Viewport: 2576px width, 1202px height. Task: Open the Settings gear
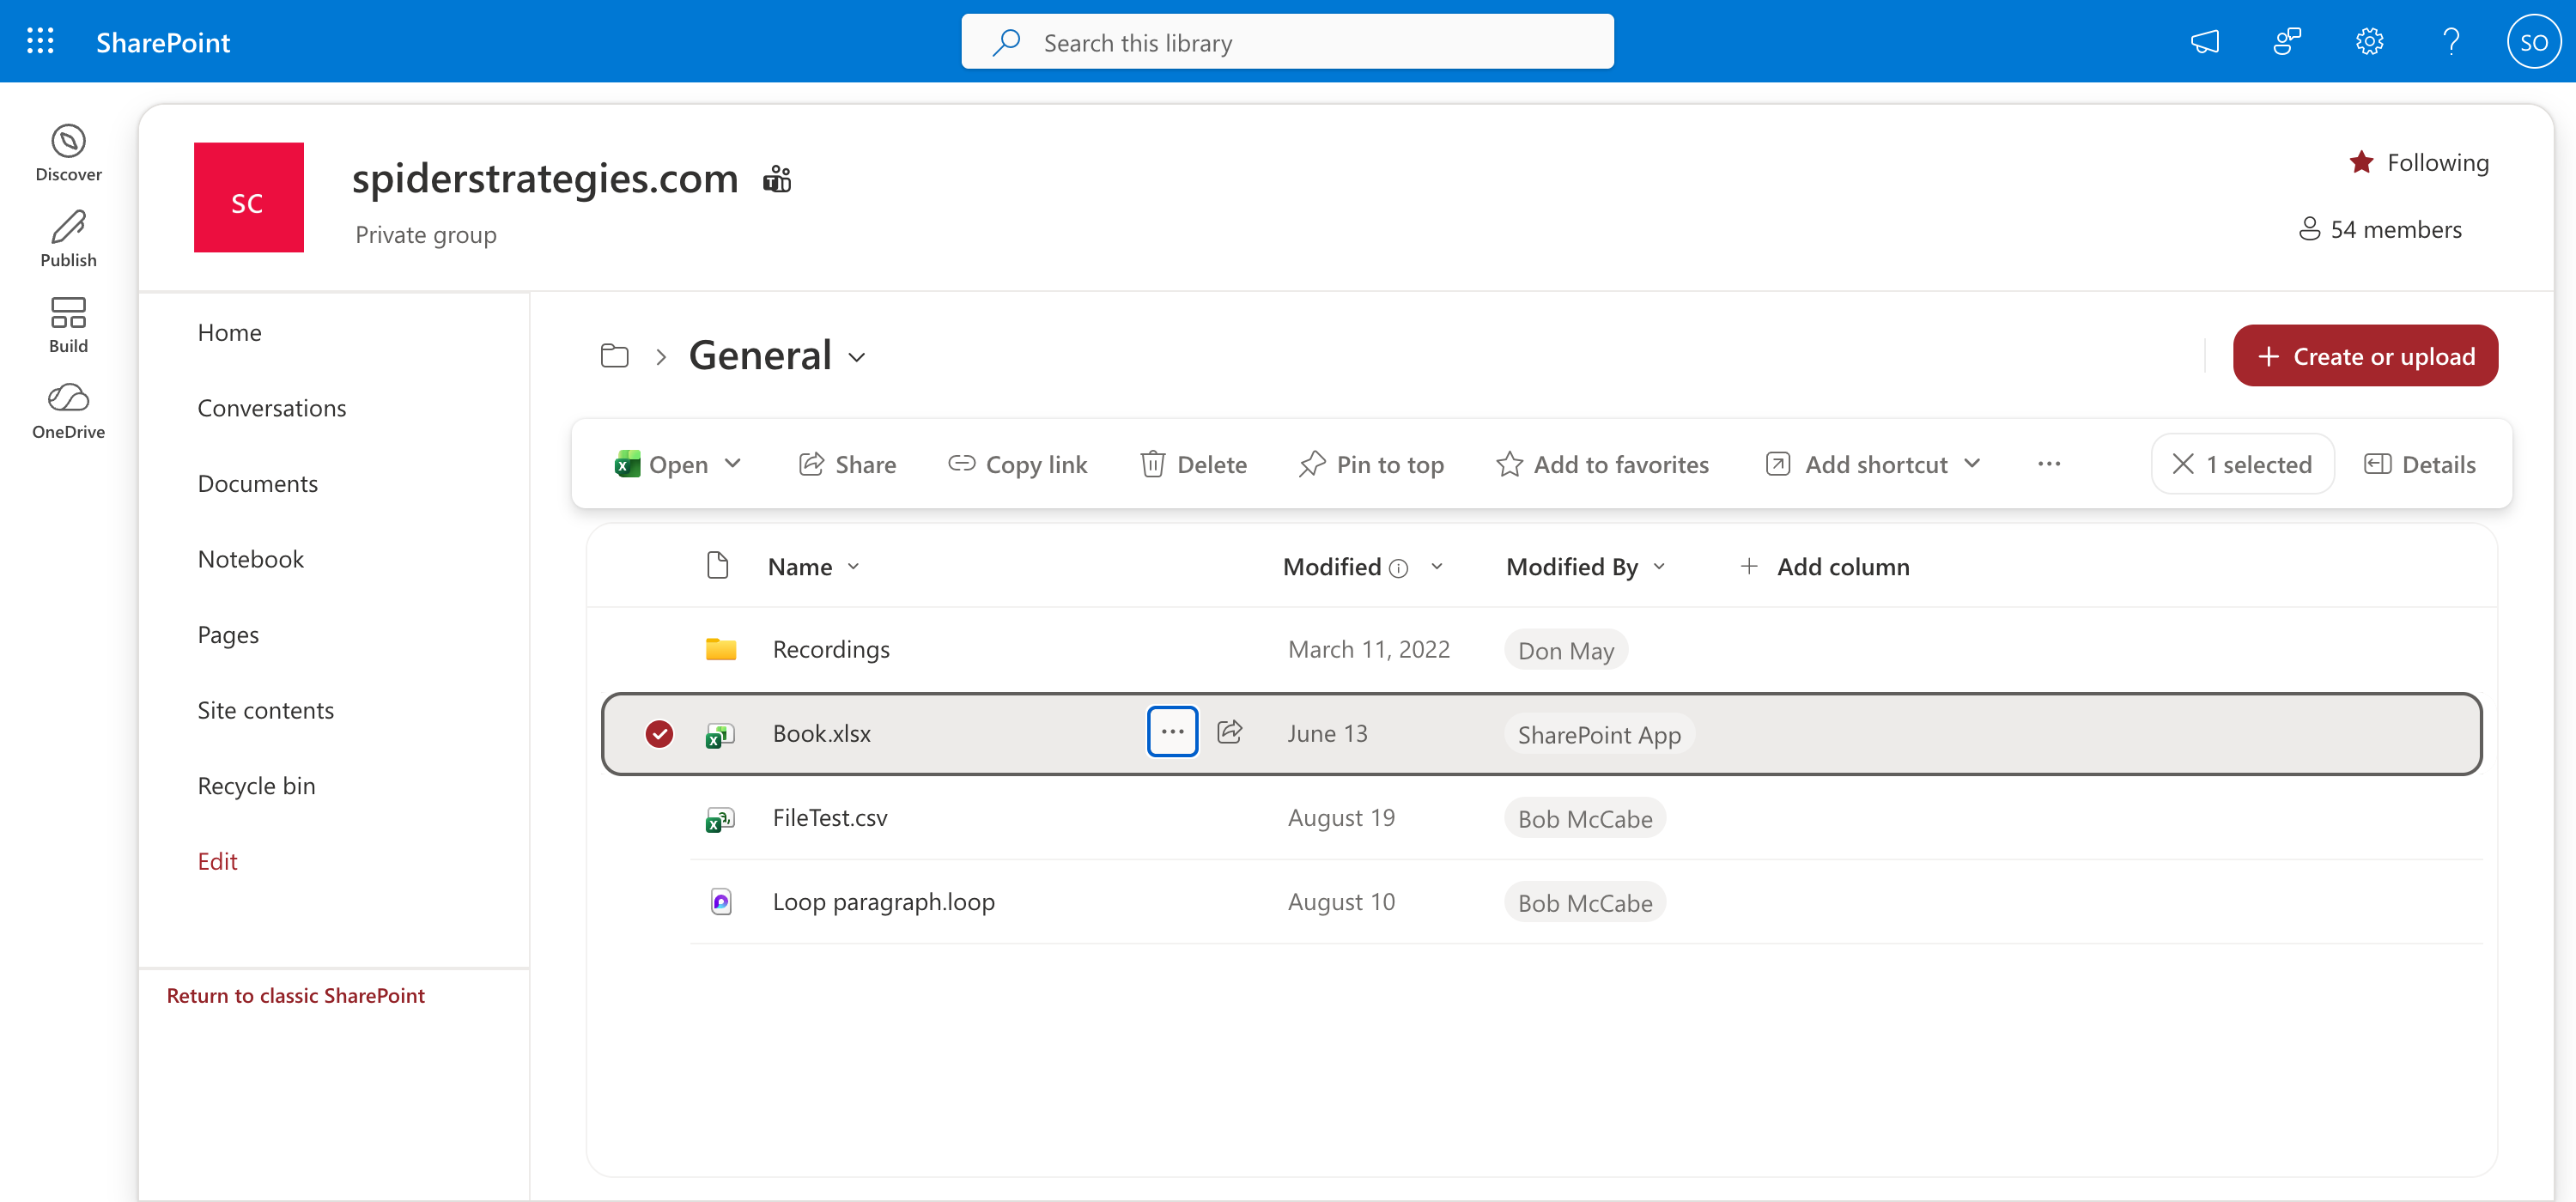pos(2369,41)
